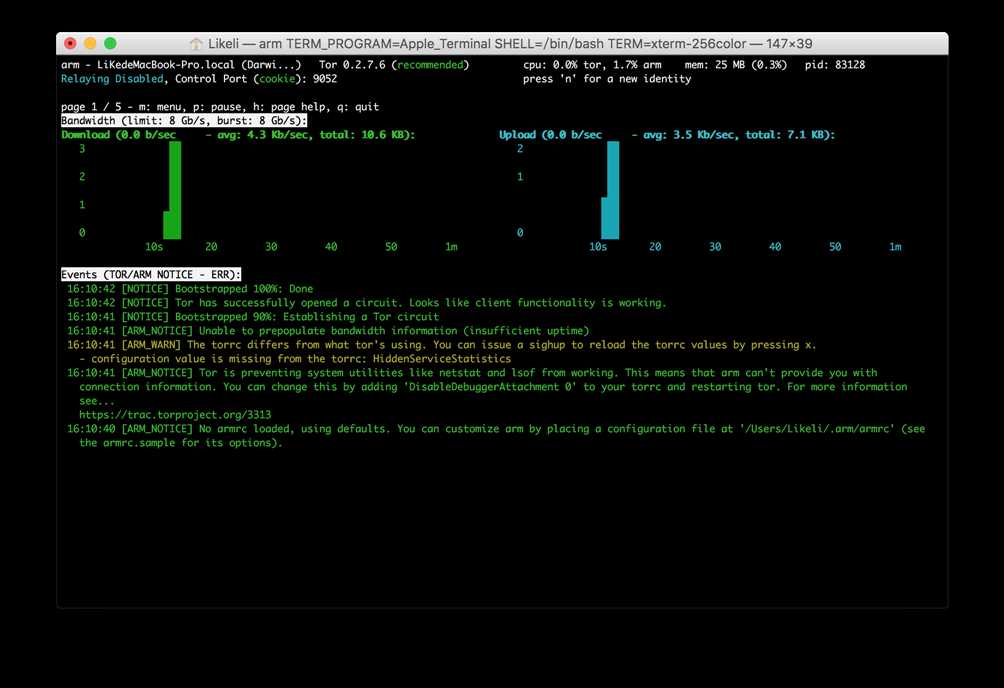Click the '10s' label on download graph
This screenshot has width=1004, height=688.
(154, 247)
